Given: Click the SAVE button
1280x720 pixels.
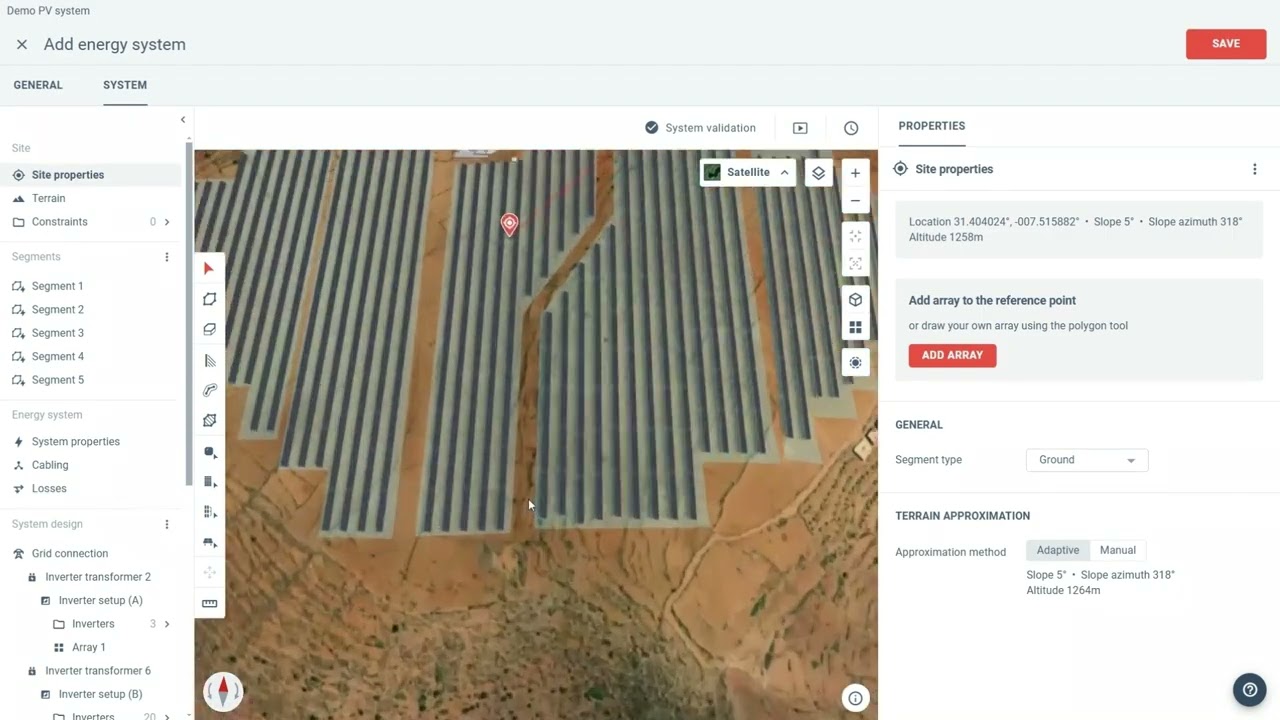Looking at the screenshot, I should click(x=1226, y=44).
